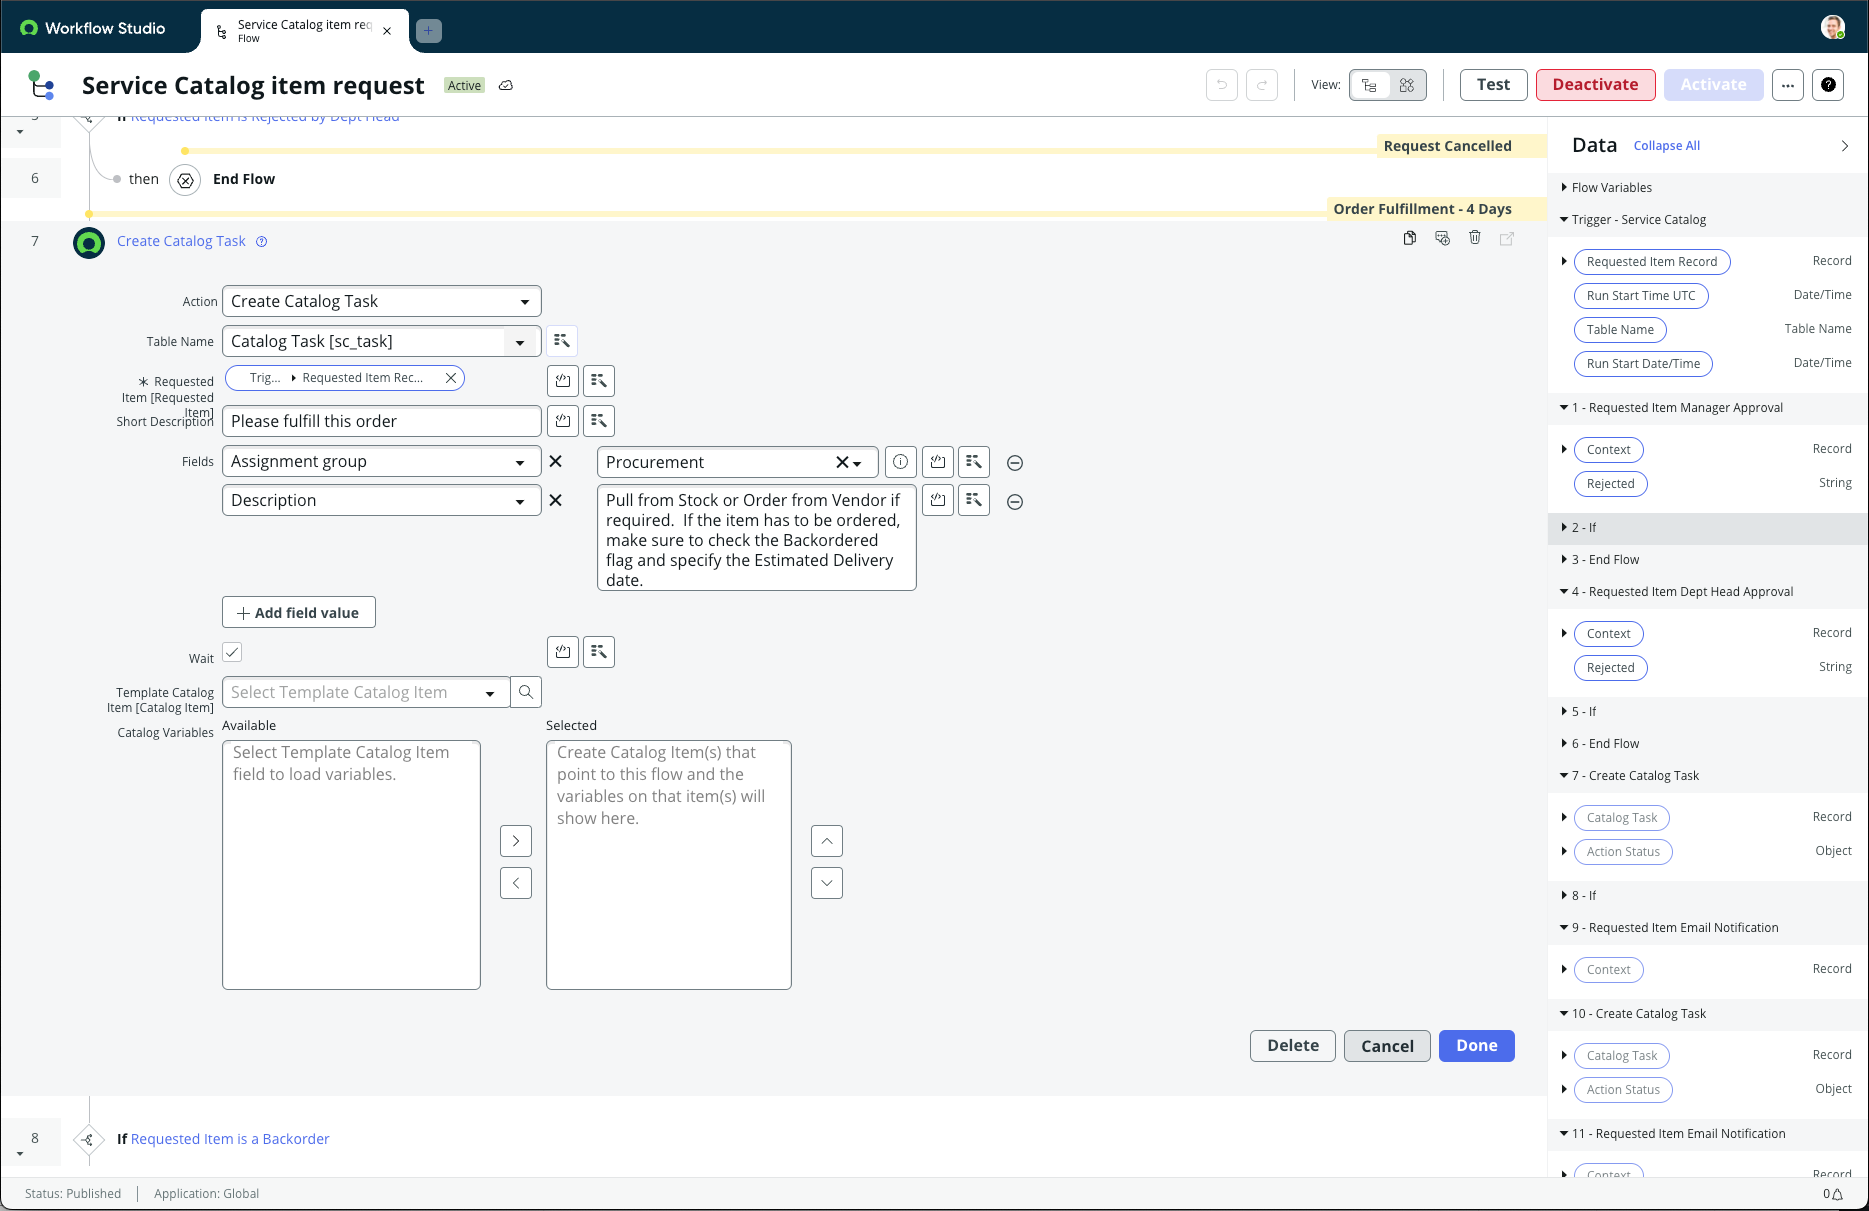Remove the Assignment group row with the minus icon

(1015, 463)
